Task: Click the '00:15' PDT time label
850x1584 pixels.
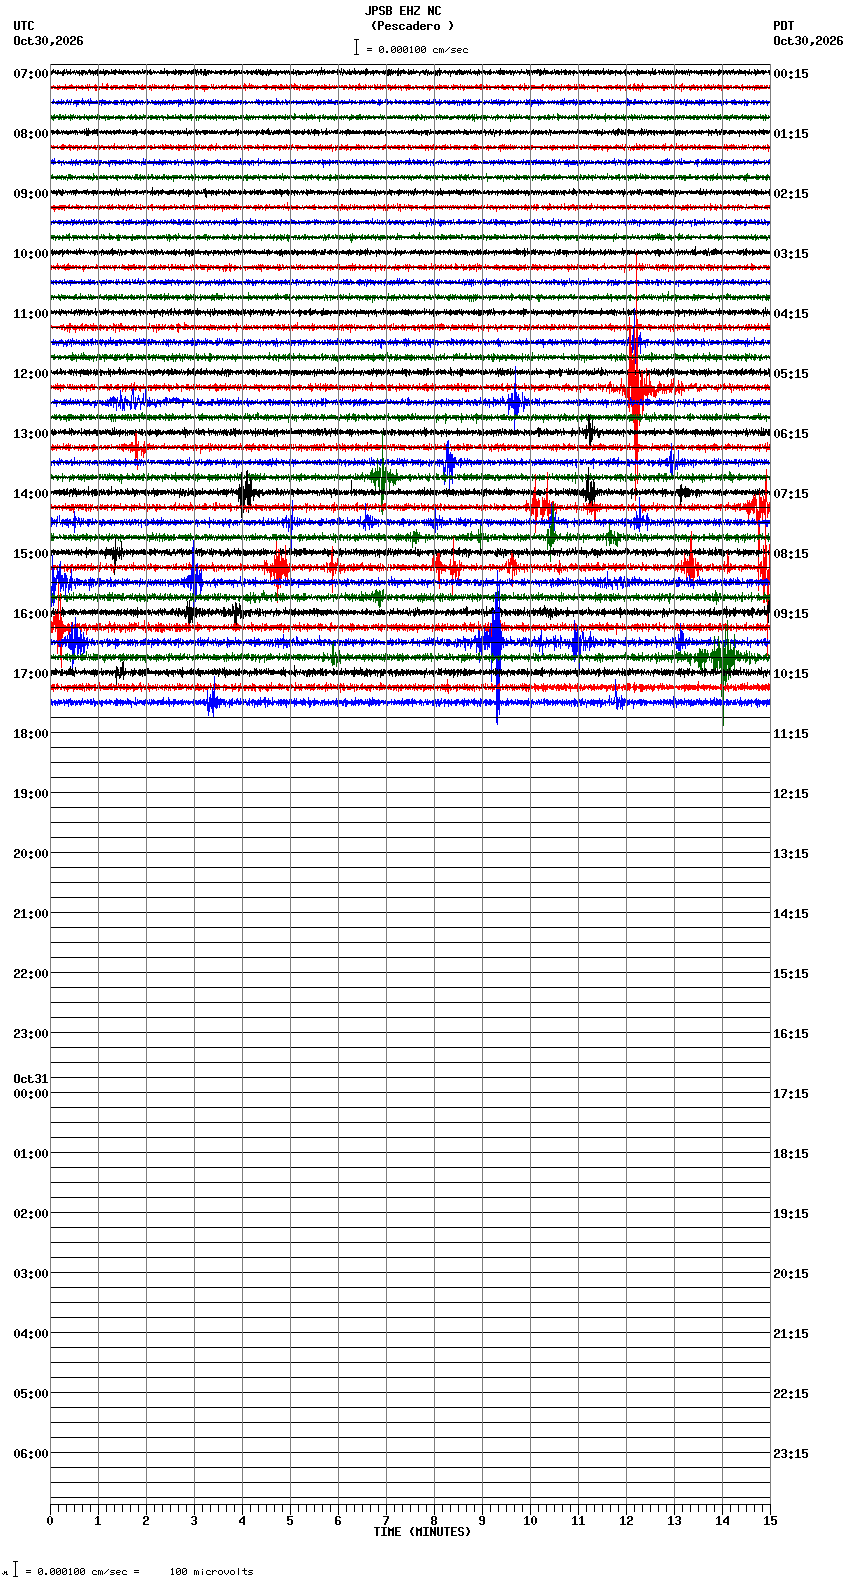Action: 791,74
